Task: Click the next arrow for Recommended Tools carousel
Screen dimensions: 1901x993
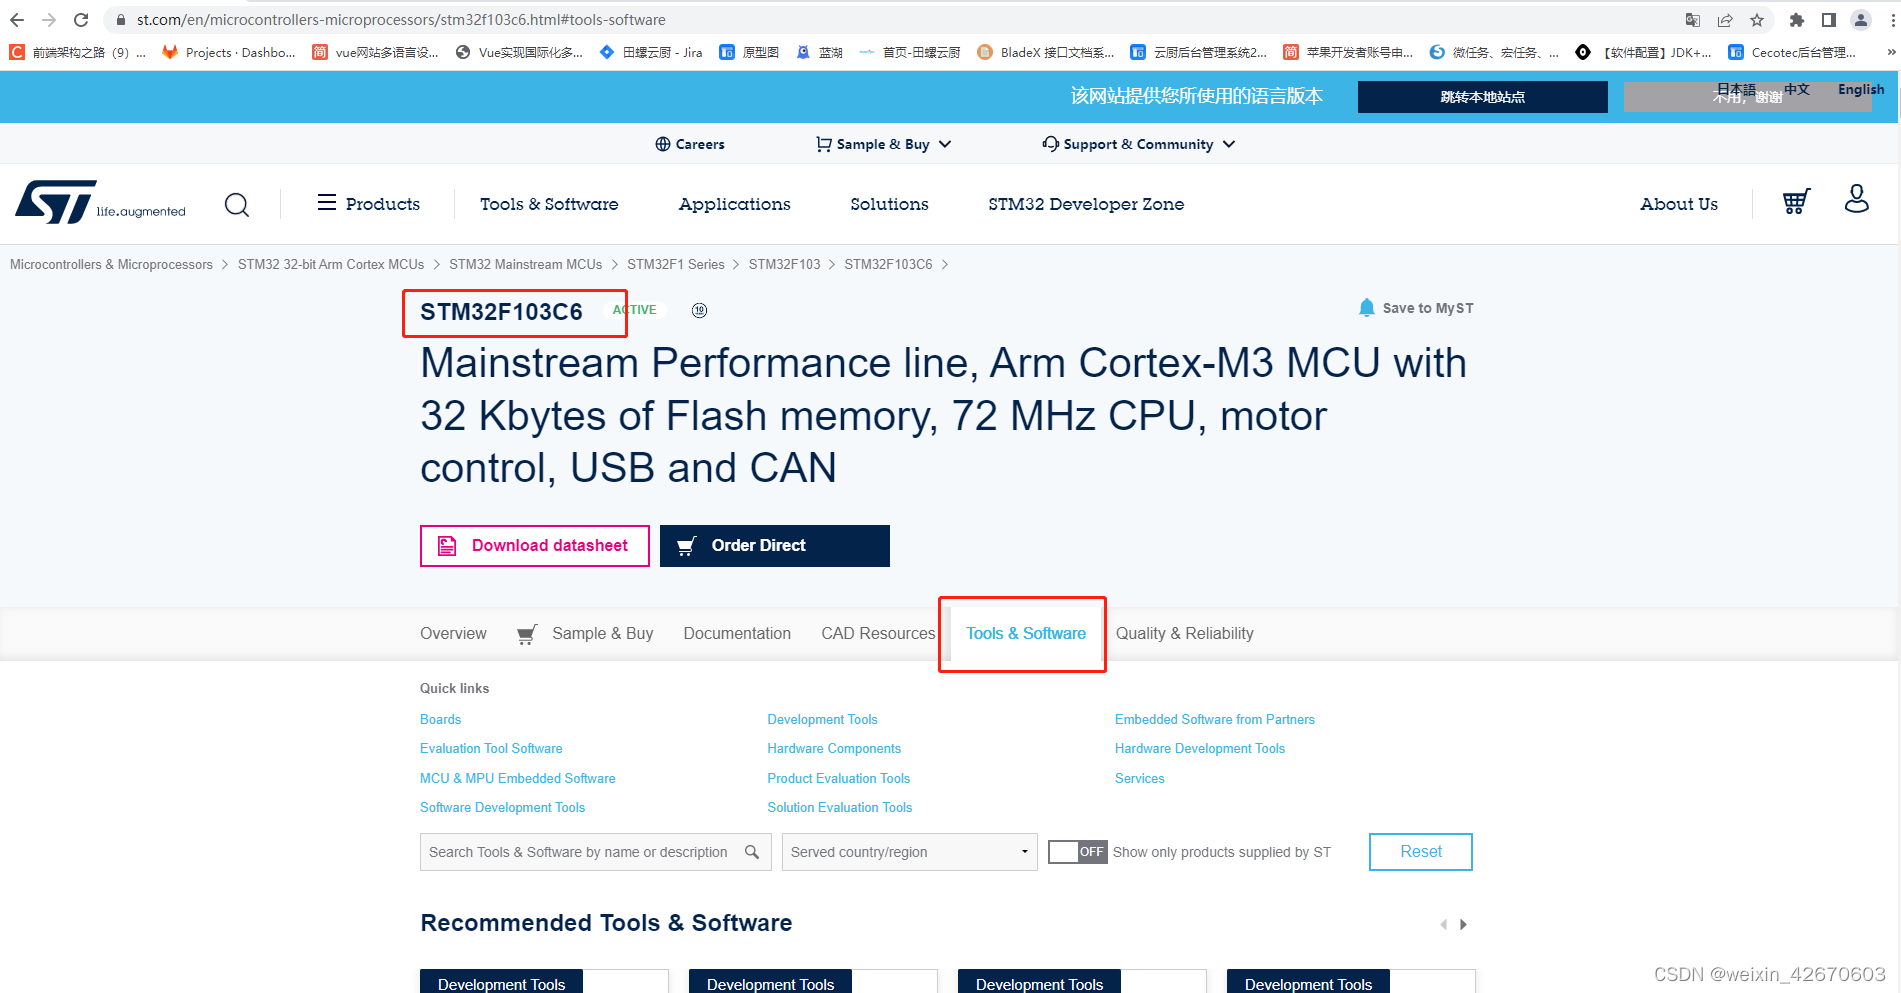Action: pyautogui.click(x=1463, y=924)
